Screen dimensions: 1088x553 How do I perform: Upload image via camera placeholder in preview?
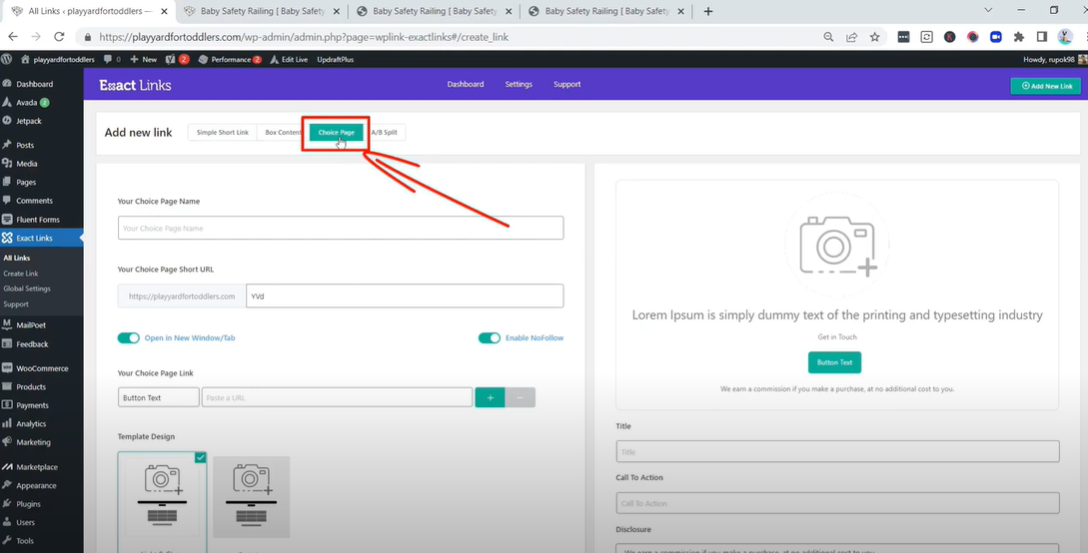[x=837, y=246]
